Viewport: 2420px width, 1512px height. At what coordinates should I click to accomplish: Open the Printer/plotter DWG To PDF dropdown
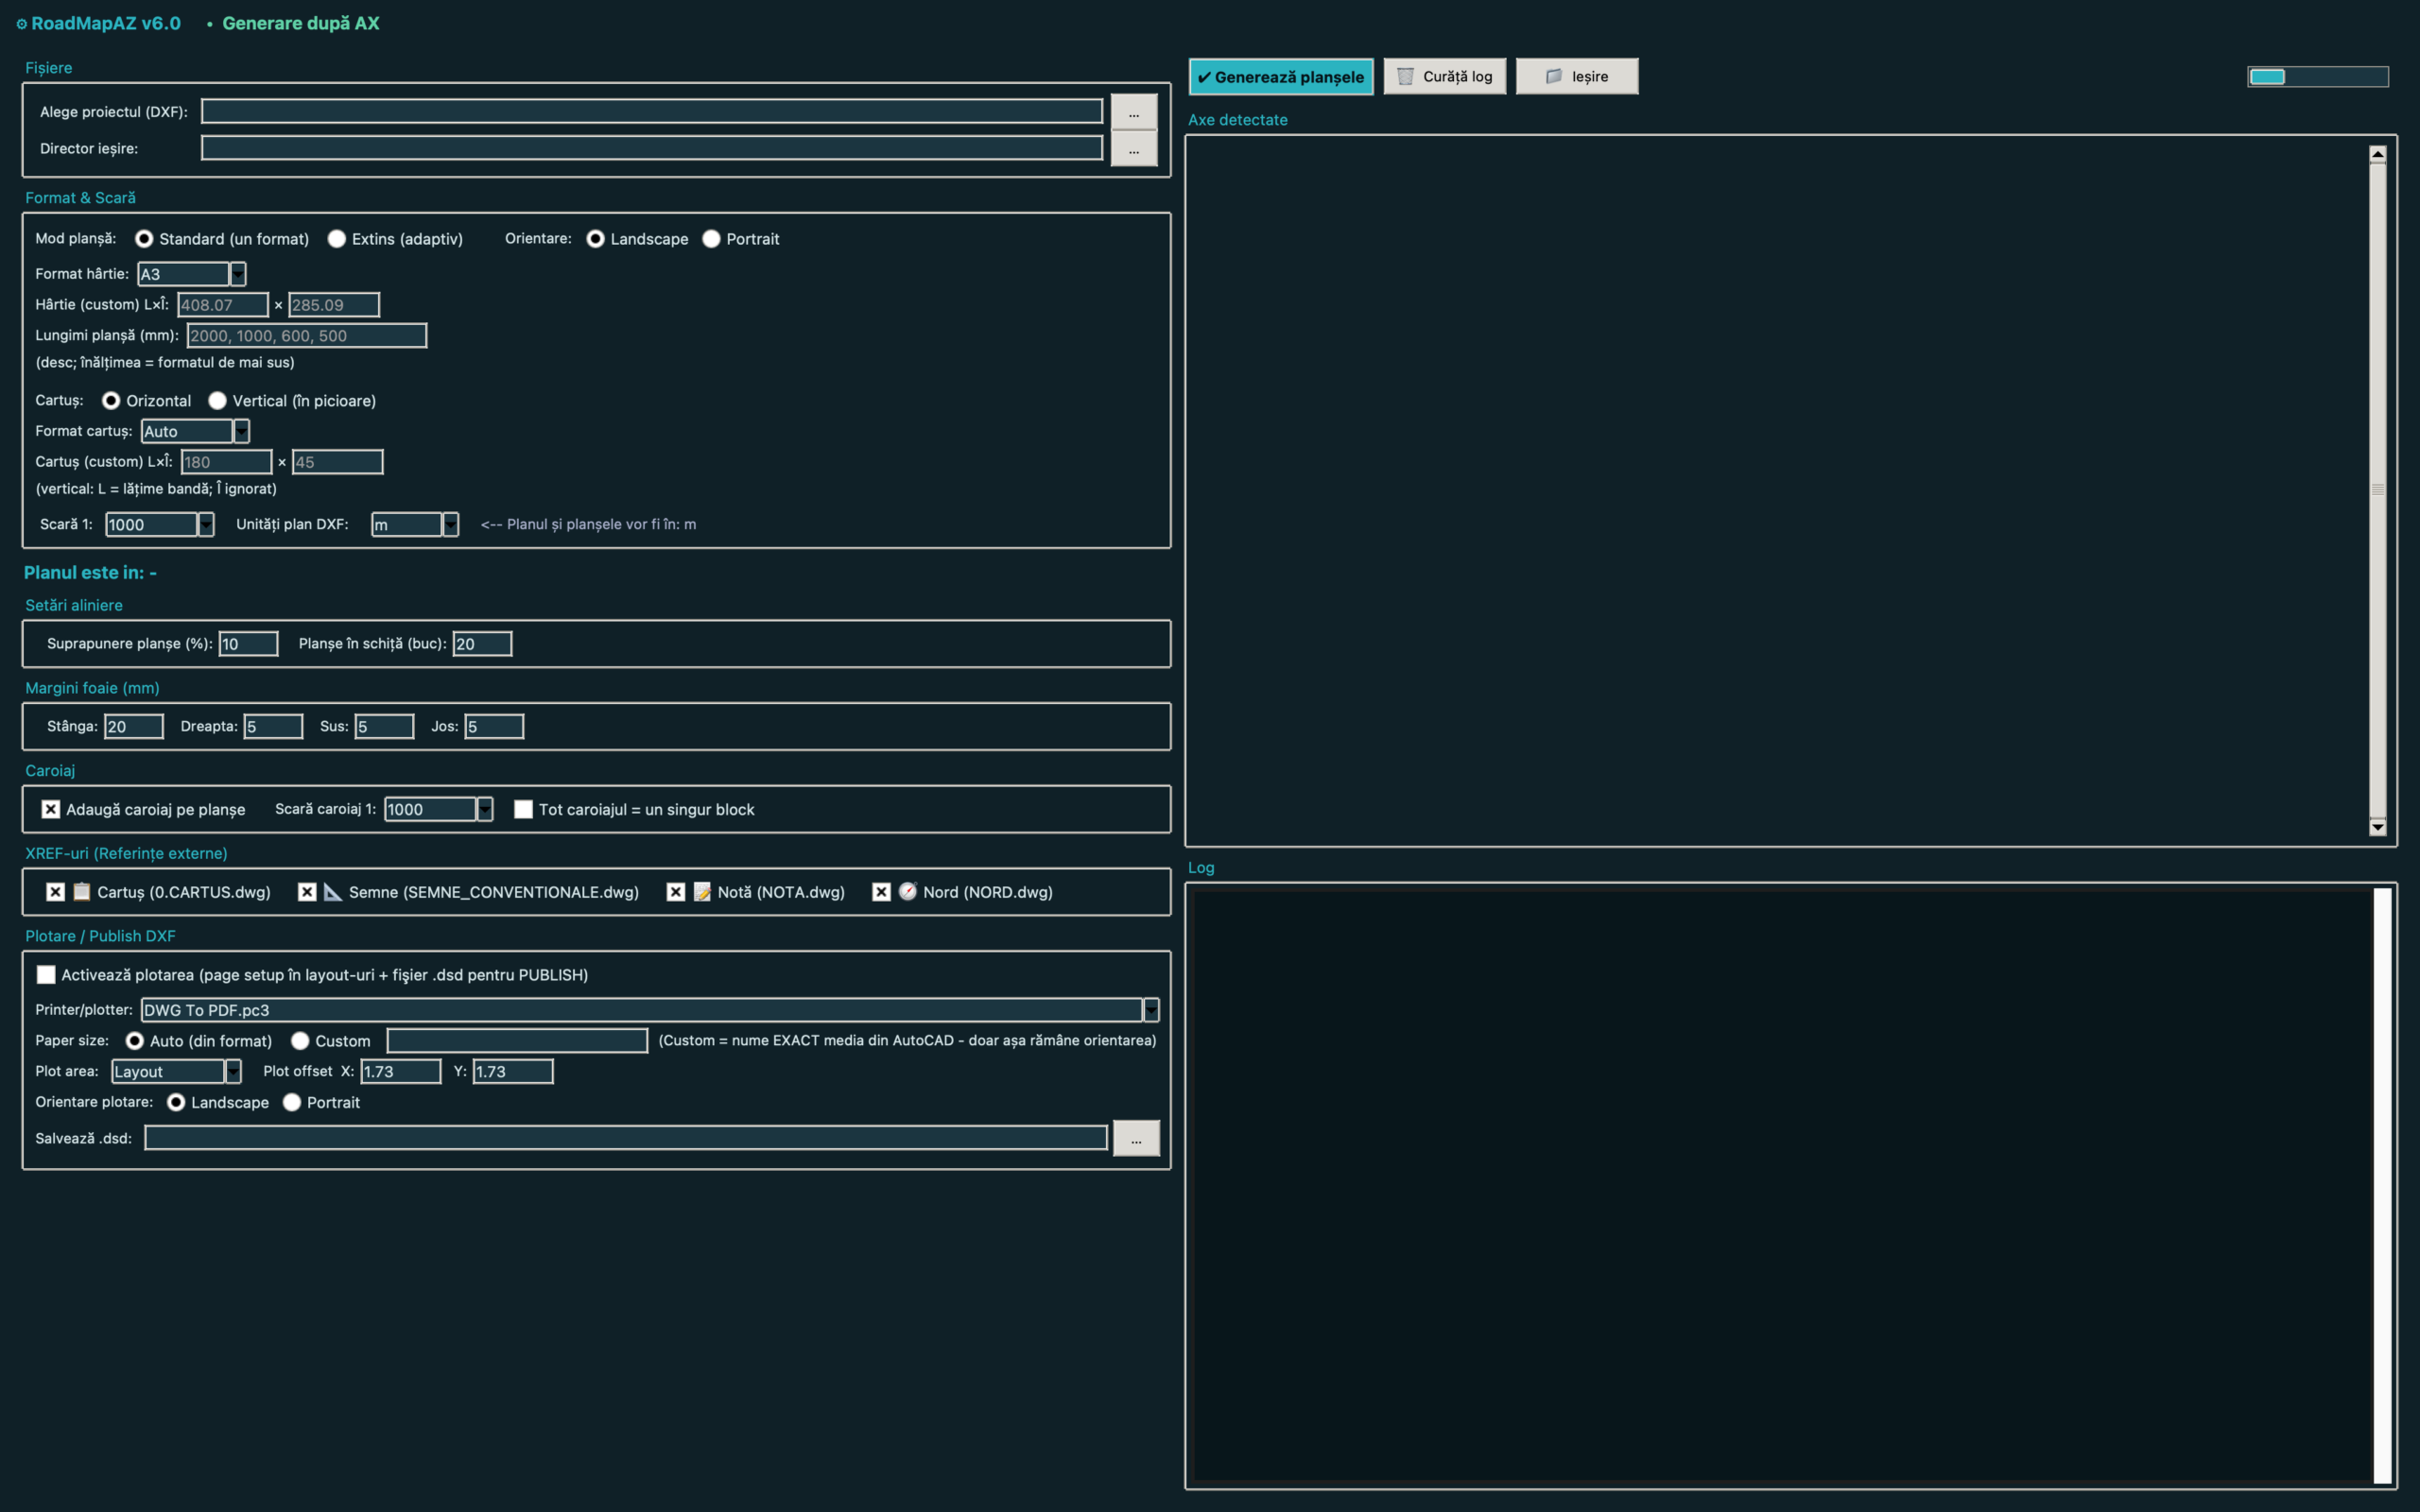[x=1151, y=1010]
